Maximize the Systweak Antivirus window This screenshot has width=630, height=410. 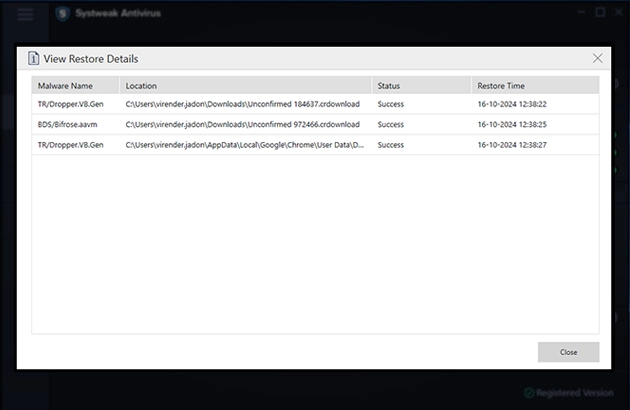pos(600,13)
